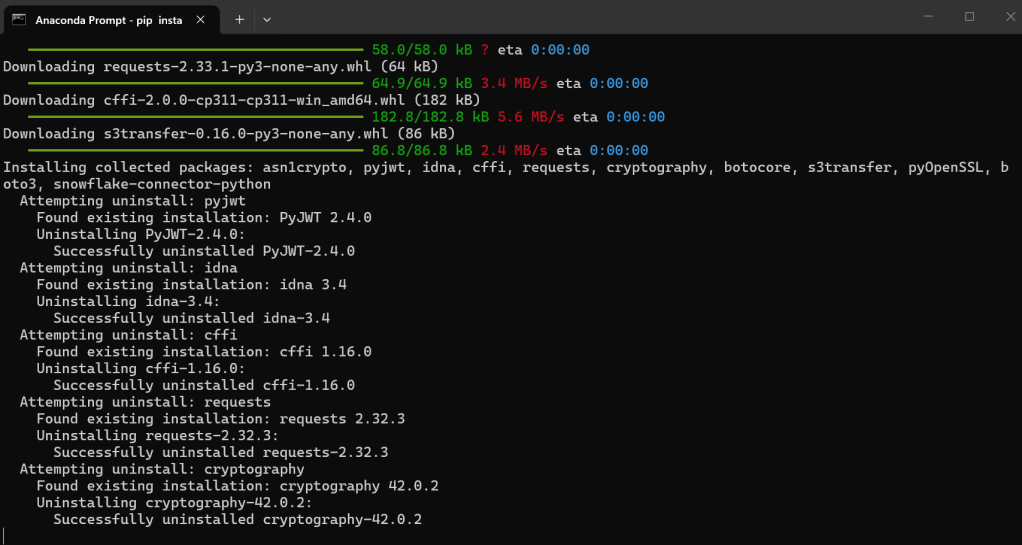Viewport: 1022px width, 545px height.
Task: Click 'Successfully uninstalled cryptography-42.0.2' line
Action: click(237, 519)
